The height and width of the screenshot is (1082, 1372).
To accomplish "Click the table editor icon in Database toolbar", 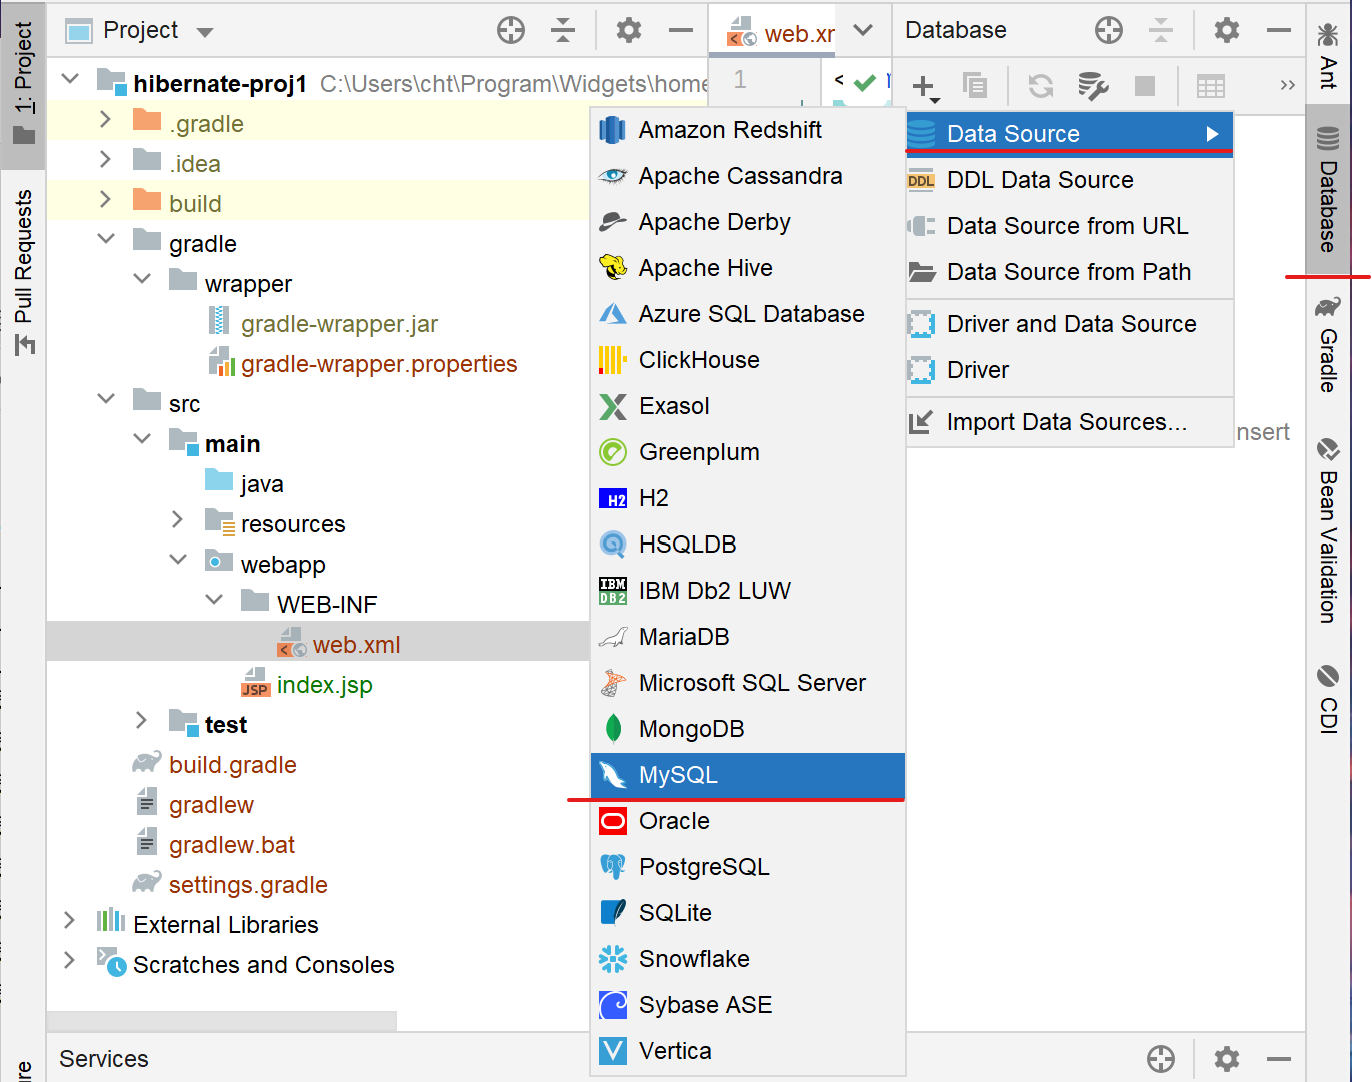I will [x=1211, y=87].
